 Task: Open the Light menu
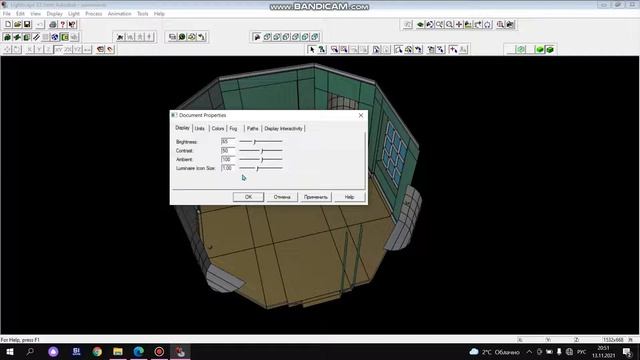click(74, 13)
